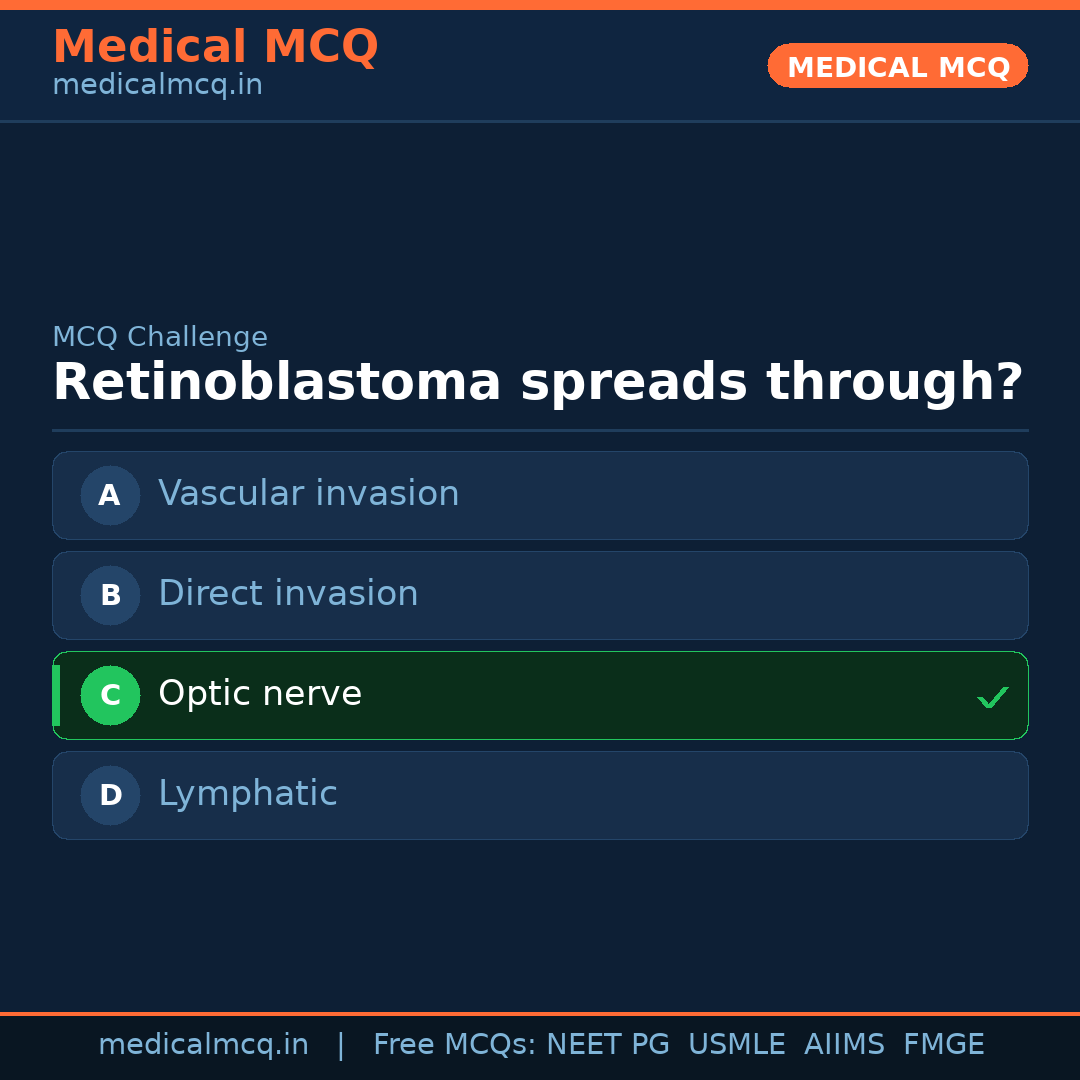
Task: Click the letter D option circle
Action: (110, 795)
